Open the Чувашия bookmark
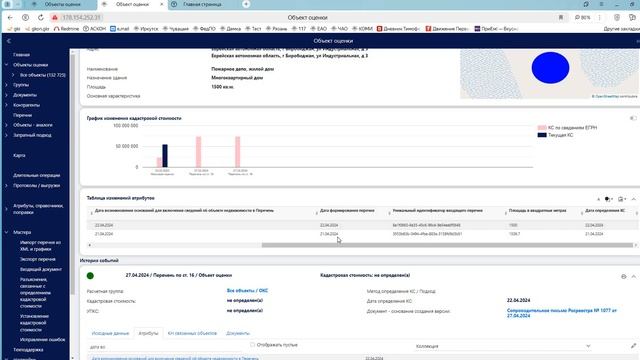Image resolution: width=640 pixels, height=360 pixels. click(x=176, y=29)
